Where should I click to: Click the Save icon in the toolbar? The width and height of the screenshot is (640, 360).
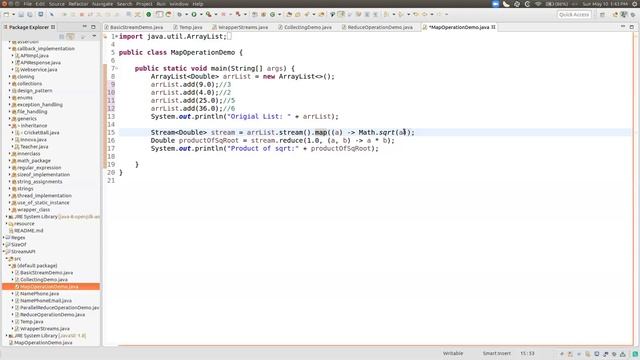[21, 14]
